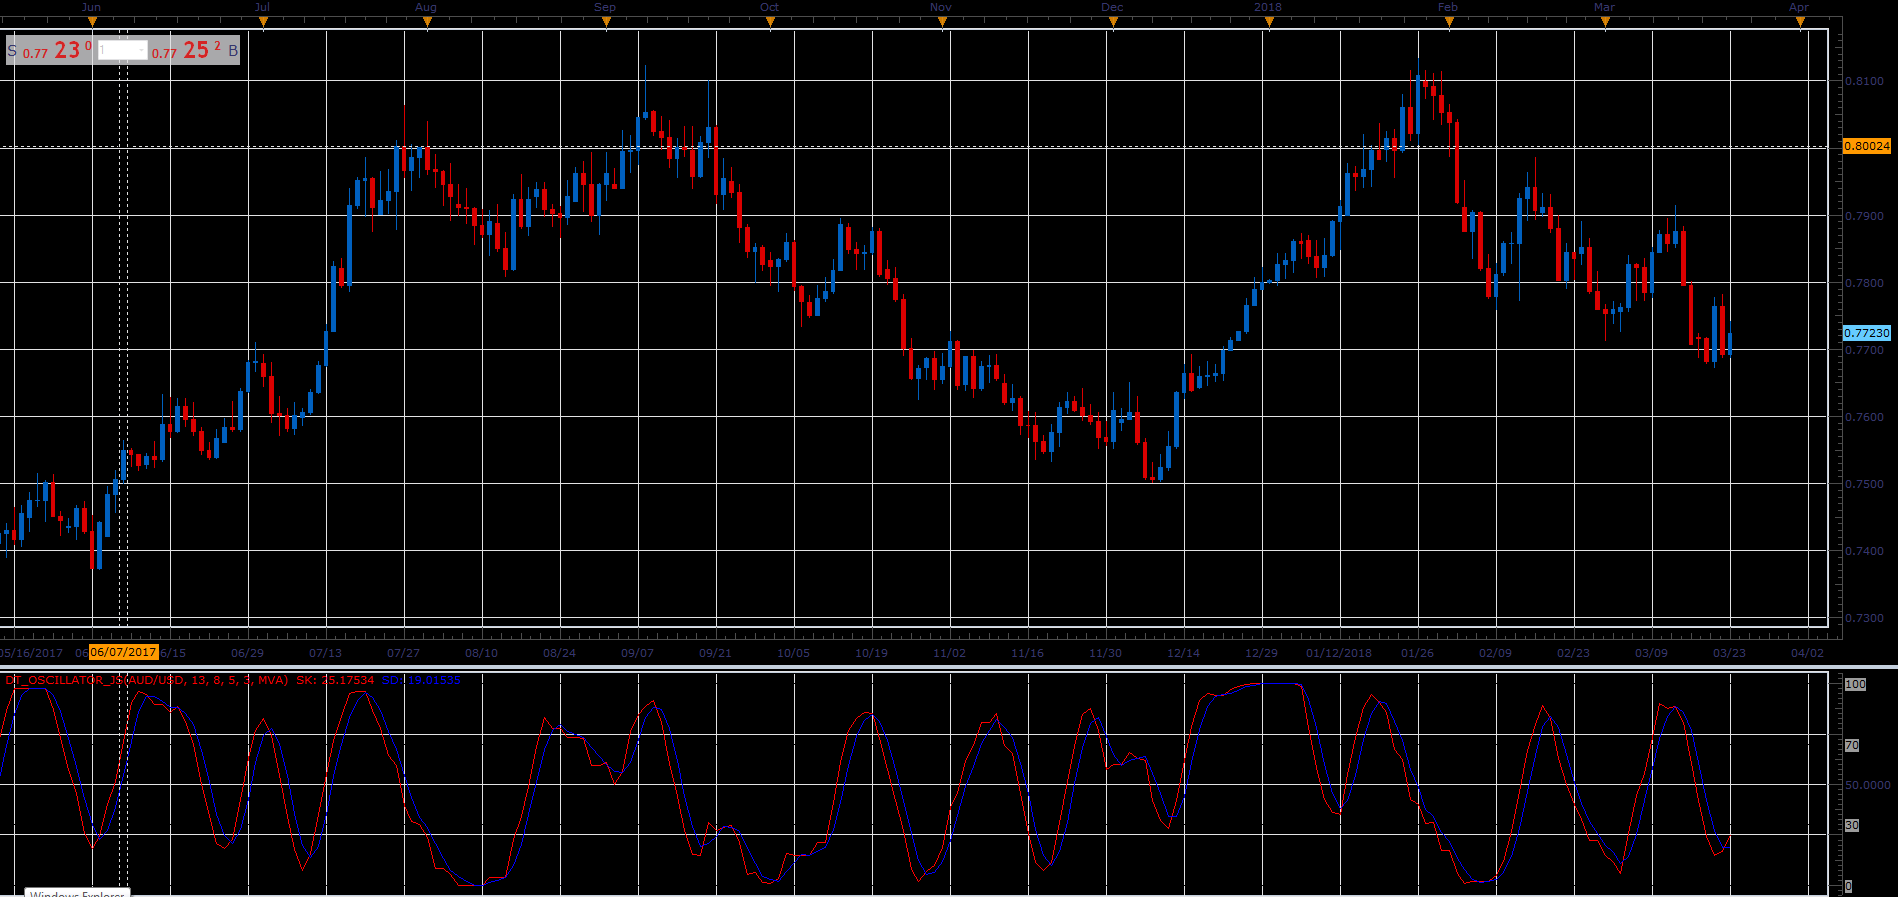Click the SD: 19.01535 oscillator value
The width and height of the screenshot is (1898, 897).
421,680
